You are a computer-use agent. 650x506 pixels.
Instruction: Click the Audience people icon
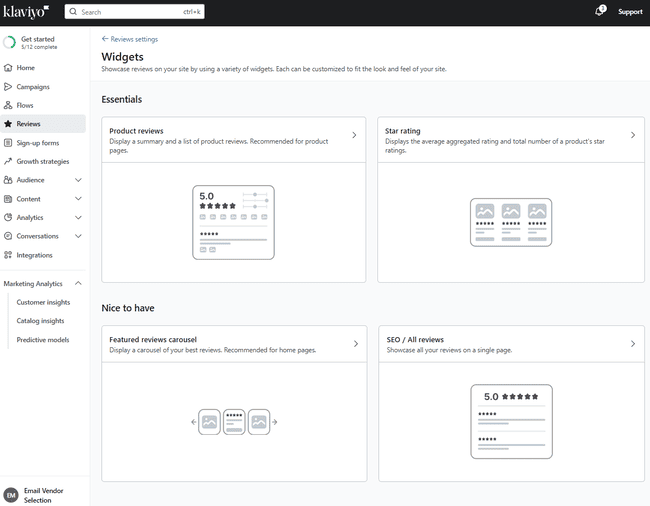coord(8,180)
